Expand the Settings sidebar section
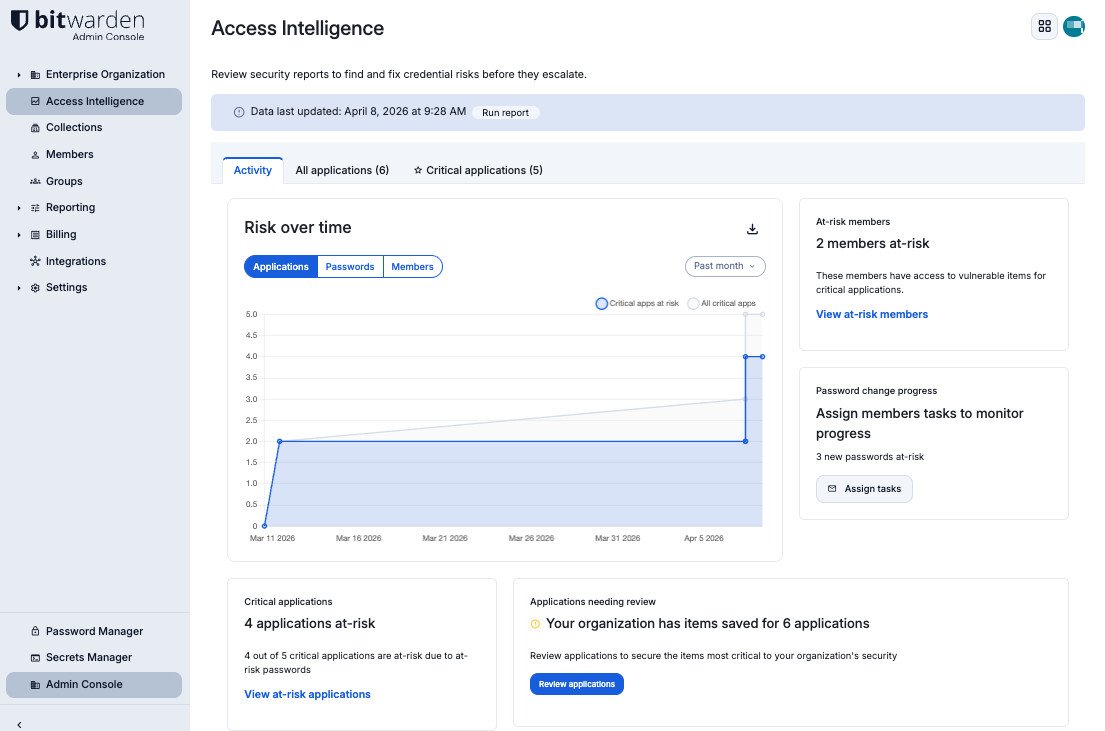The image size is (1105, 731). click(x=65, y=287)
